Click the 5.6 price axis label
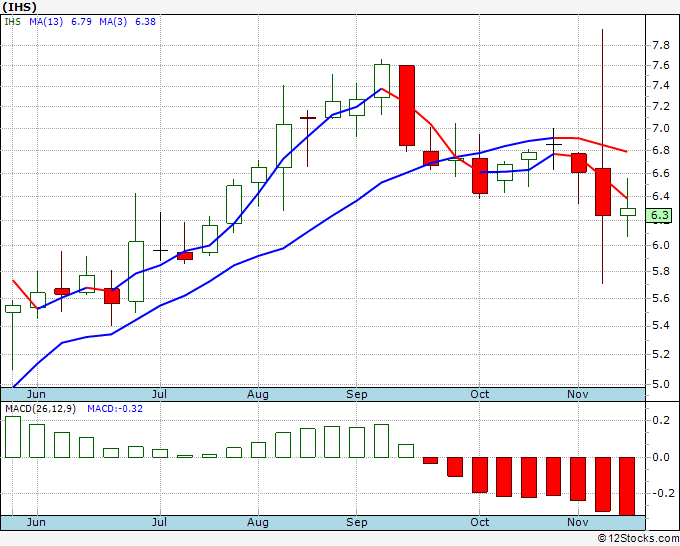680x546 pixels. coord(660,298)
